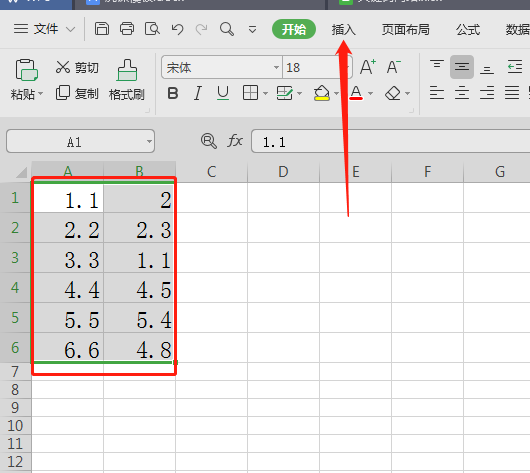This screenshot has width=530, height=473.
Task: Open Print Preview icon
Action: pos(152,29)
